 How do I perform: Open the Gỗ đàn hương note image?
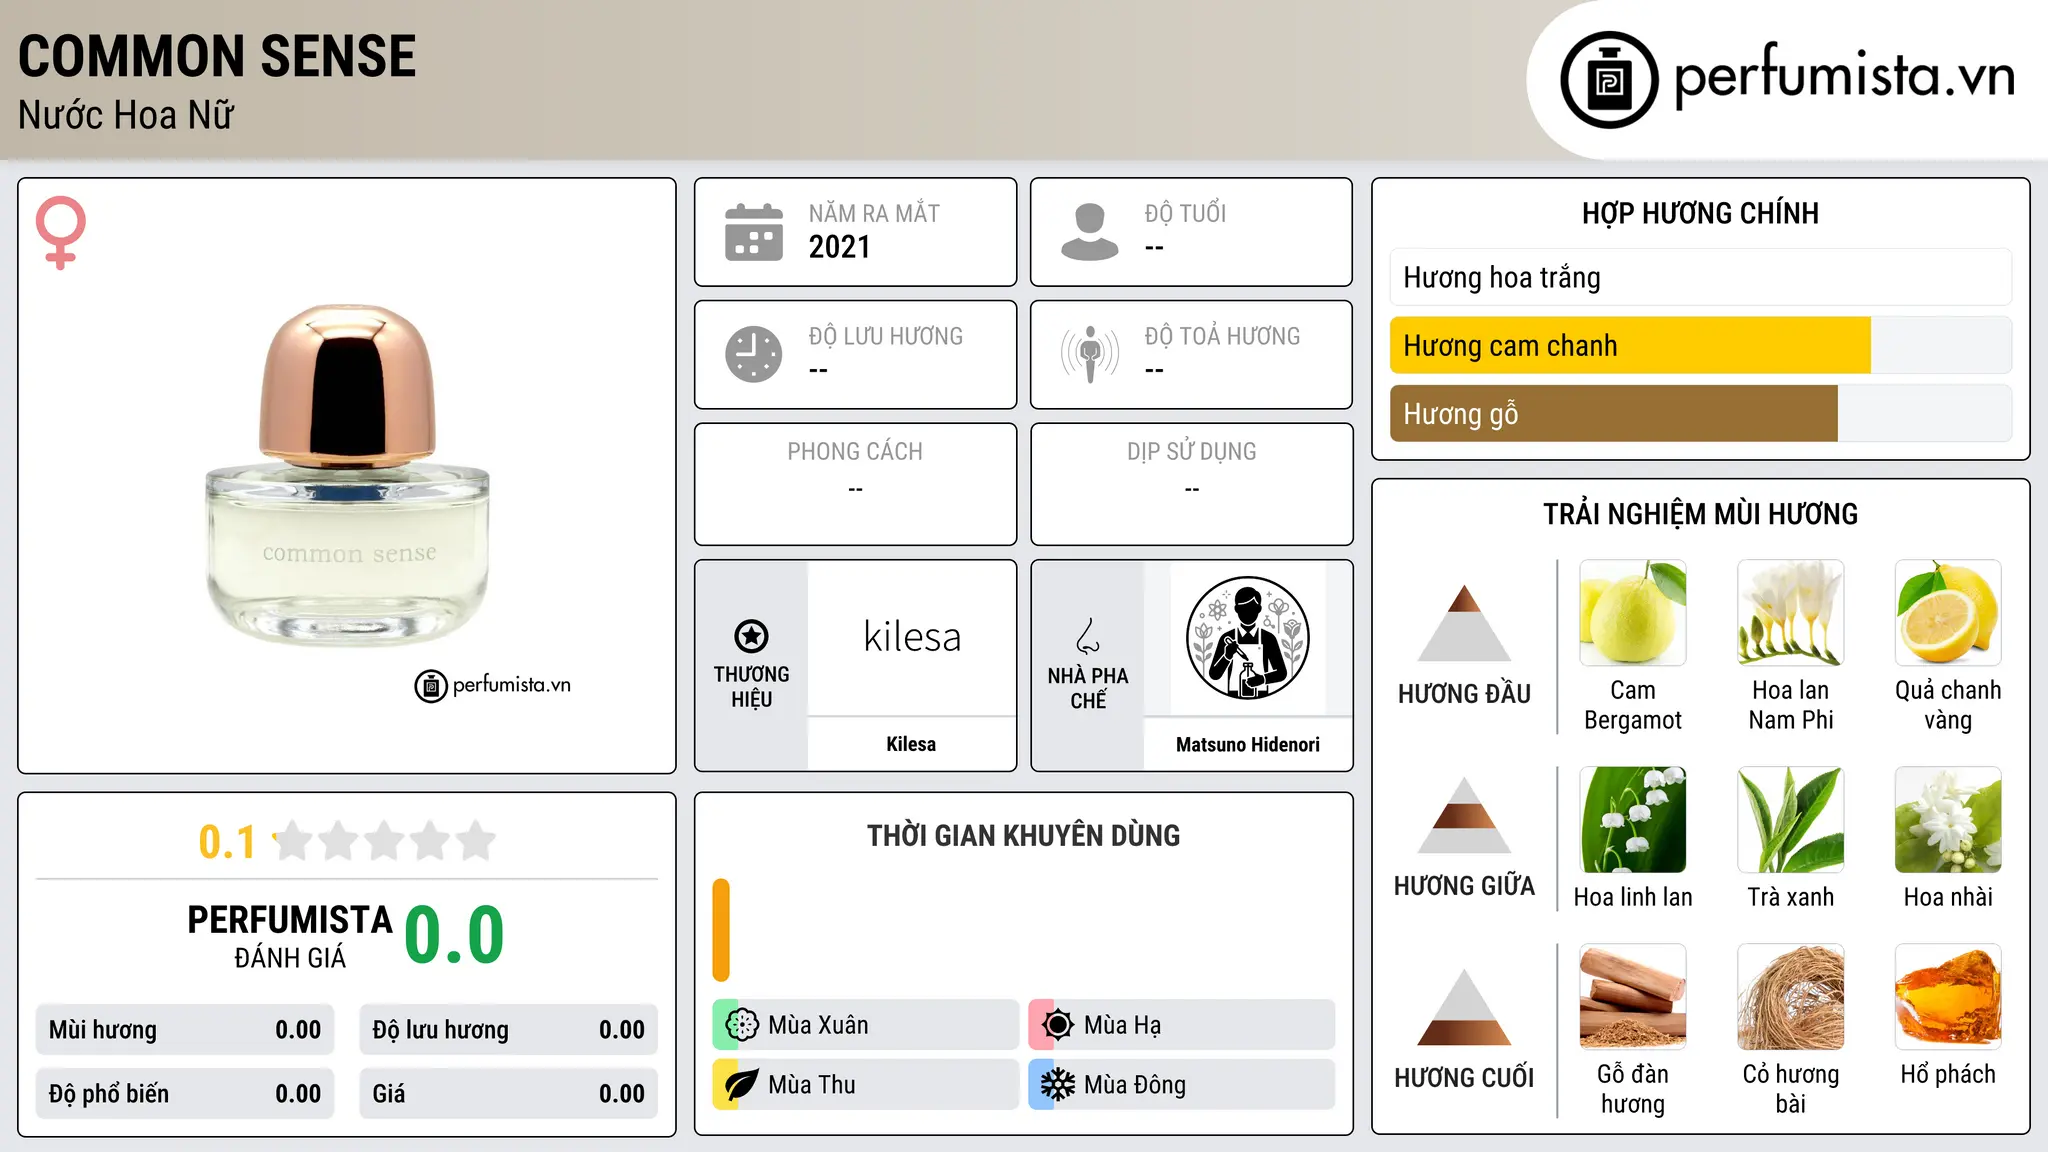(1633, 997)
